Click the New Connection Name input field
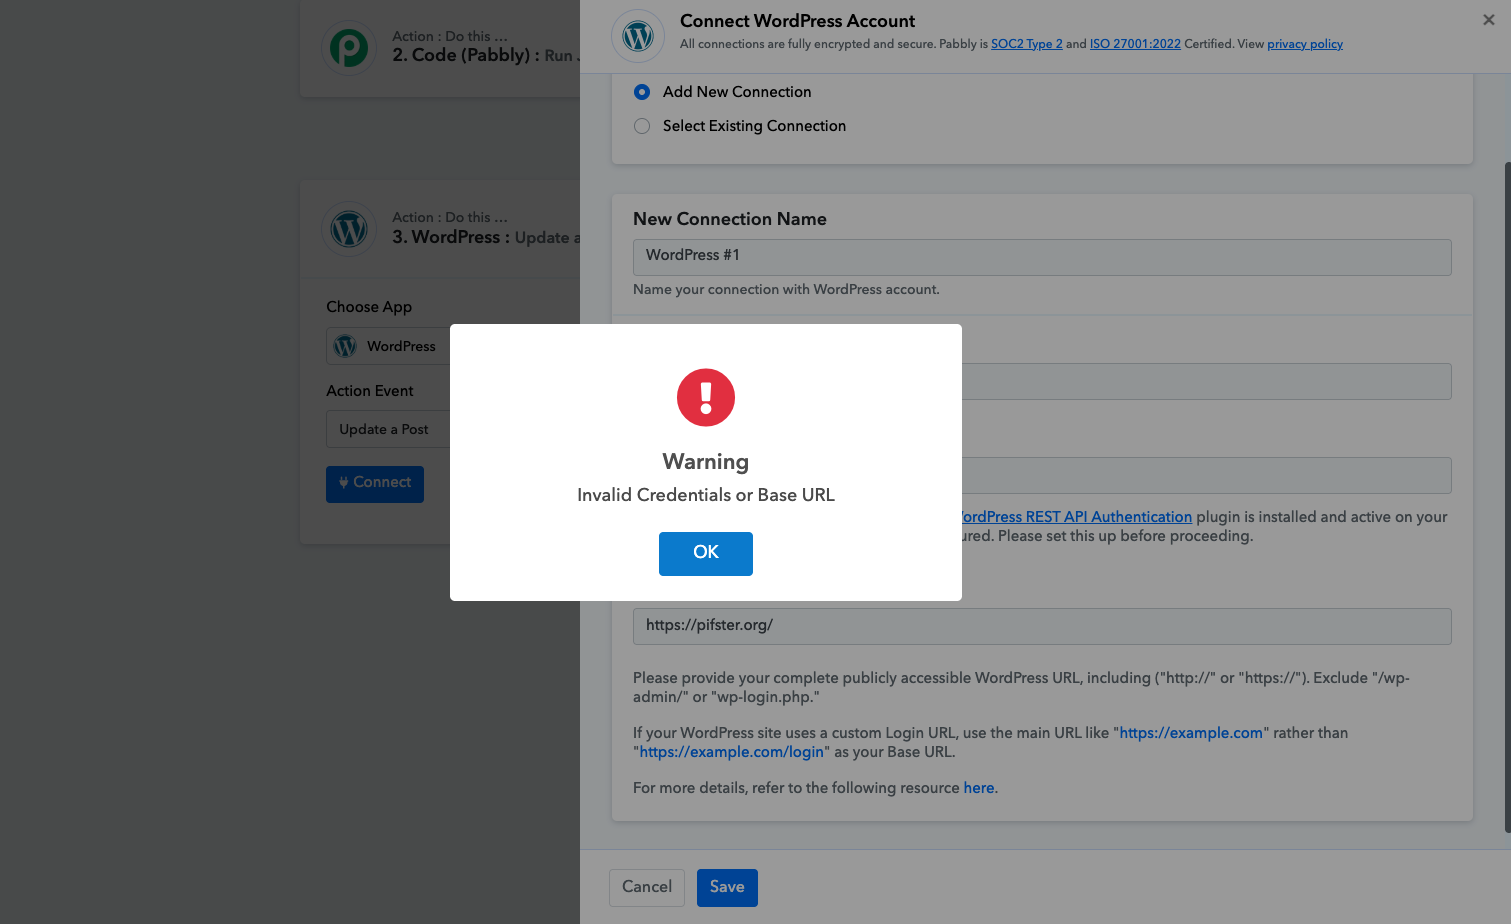The height and width of the screenshot is (924, 1511). pos(1042,257)
